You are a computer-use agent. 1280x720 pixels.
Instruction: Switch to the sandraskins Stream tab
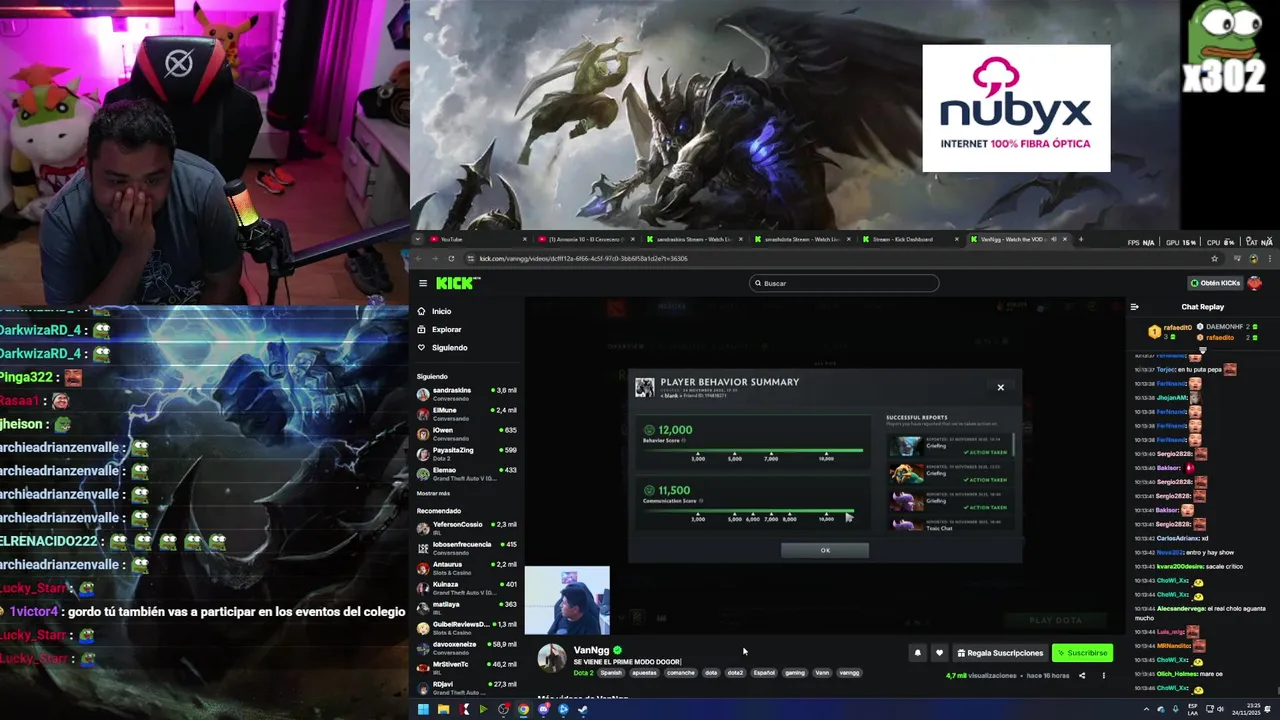coord(693,239)
